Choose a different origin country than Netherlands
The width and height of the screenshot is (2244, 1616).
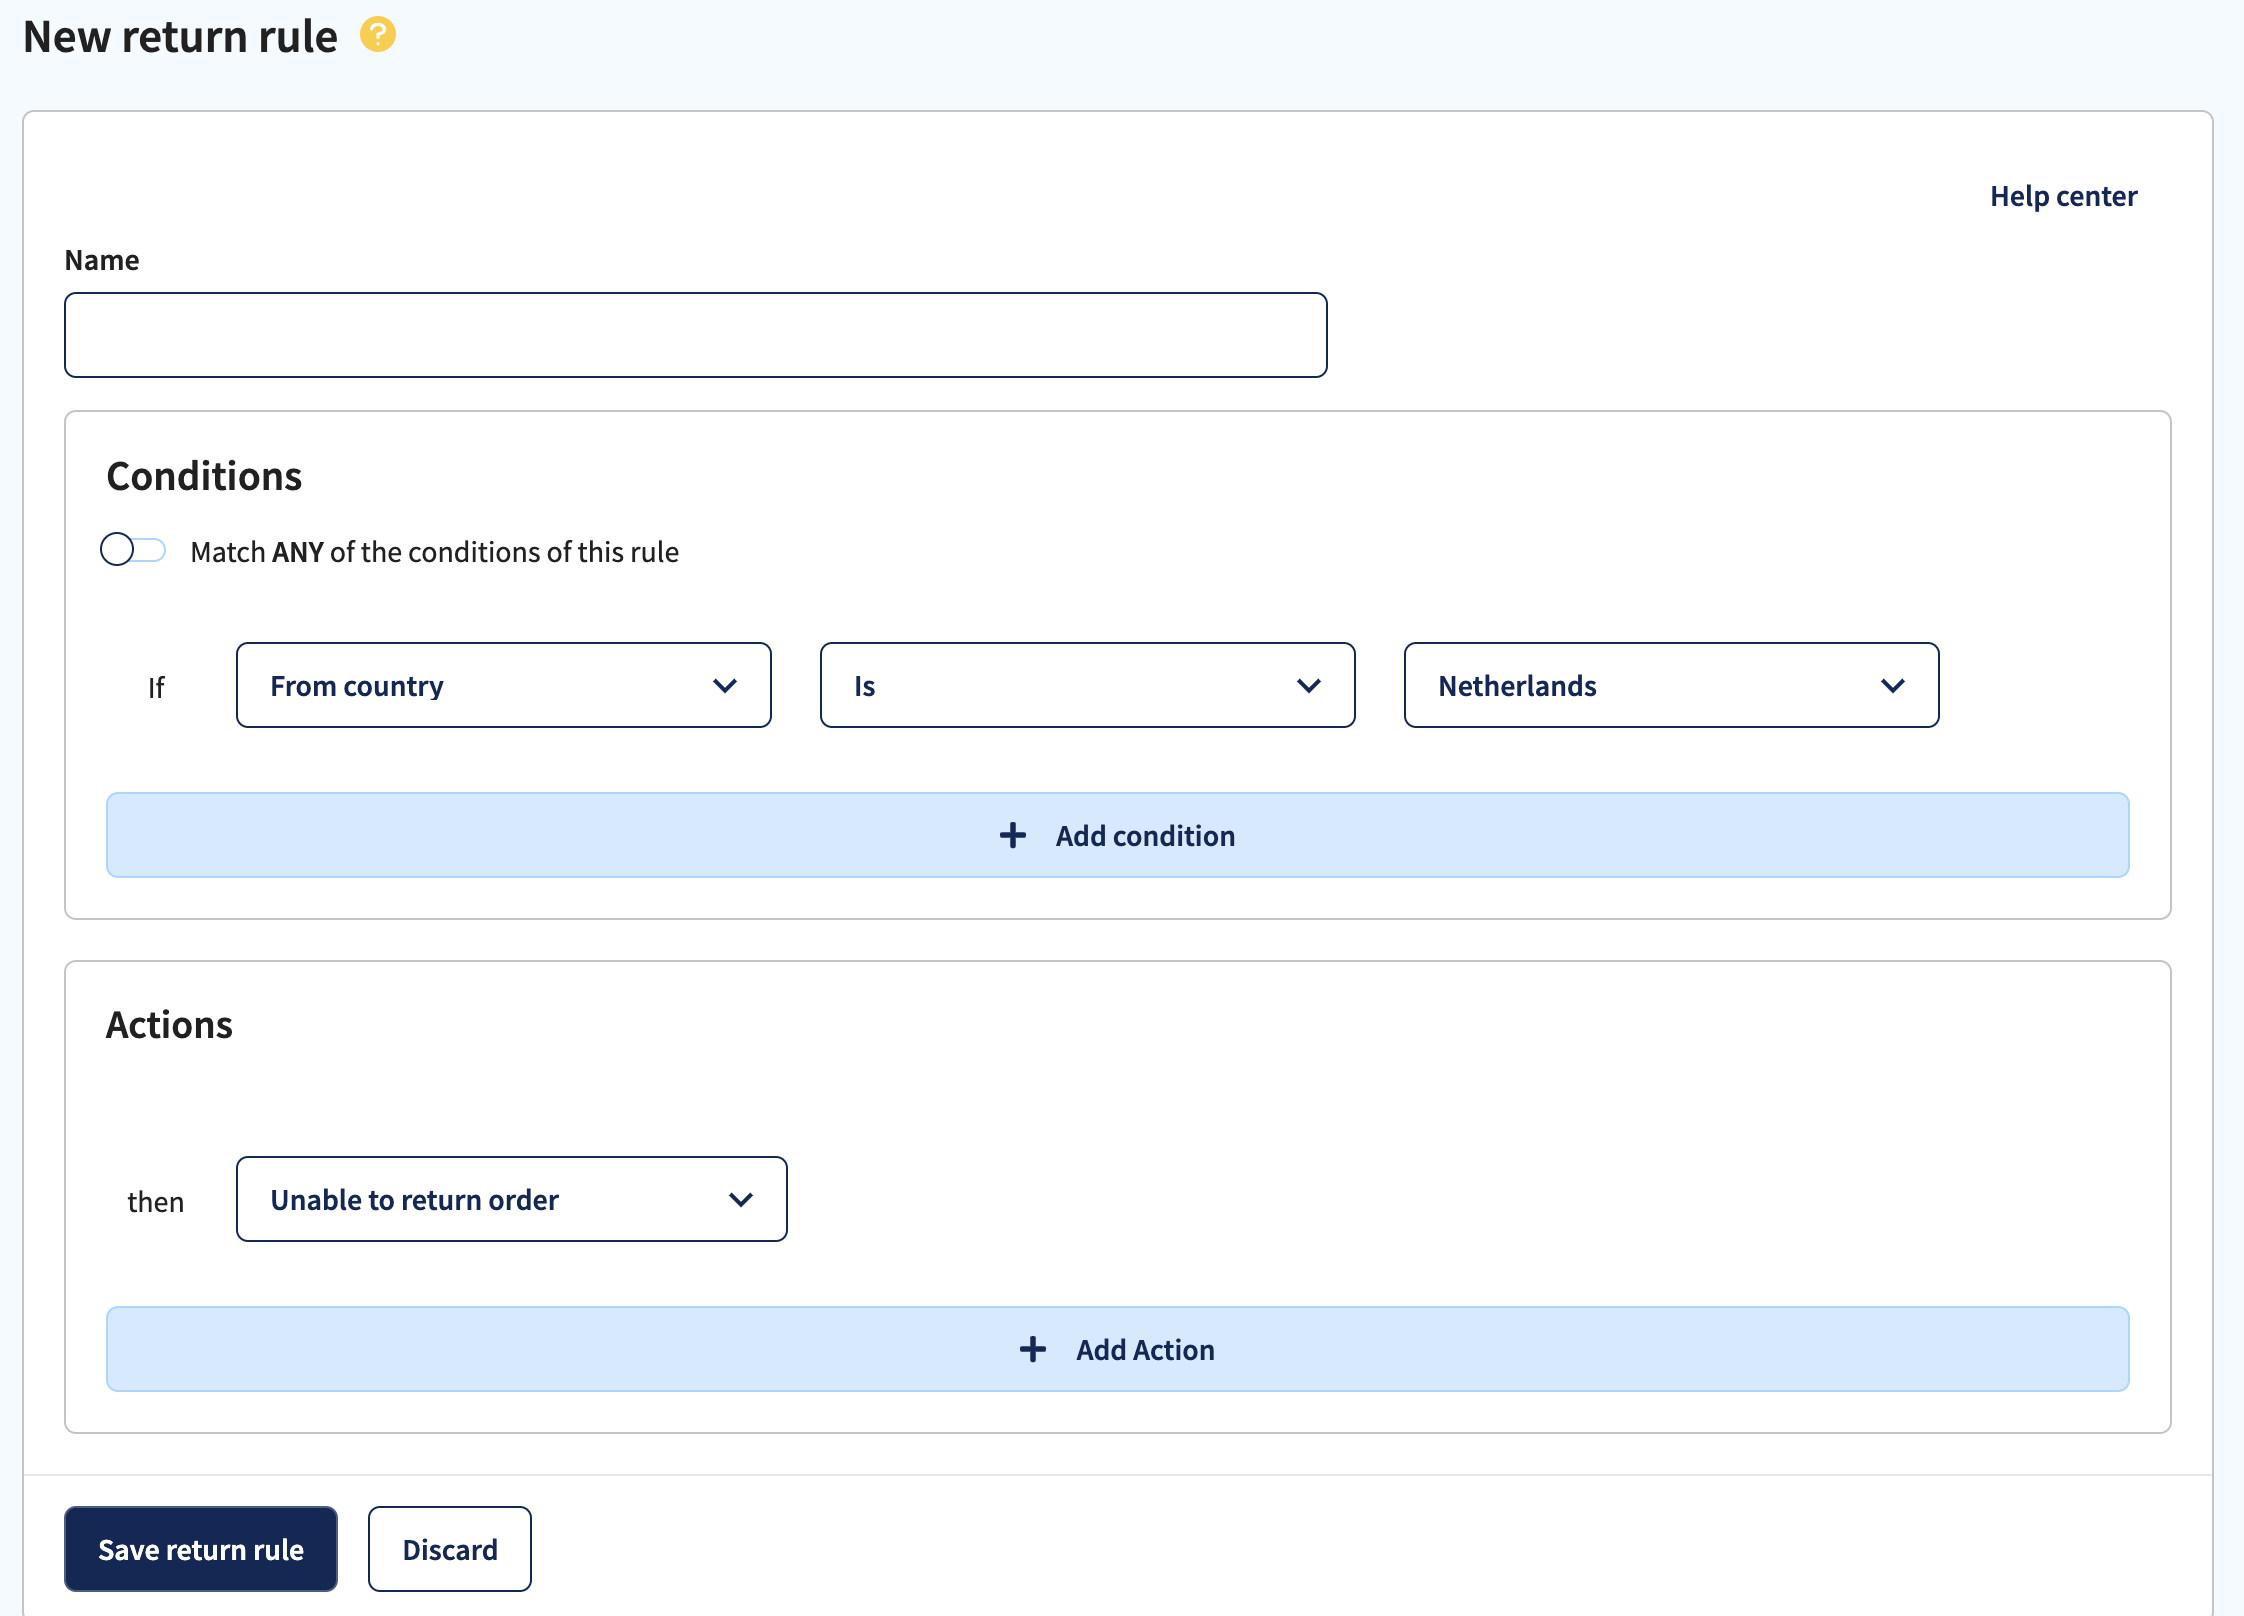1670,685
